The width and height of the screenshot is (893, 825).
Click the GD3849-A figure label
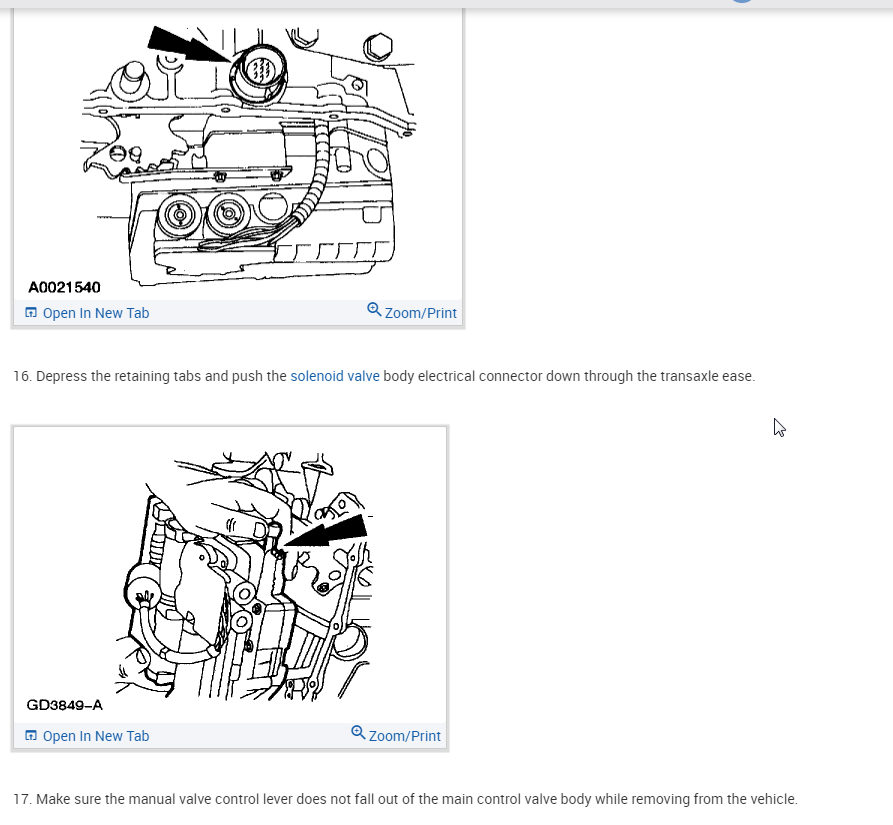click(64, 705)
